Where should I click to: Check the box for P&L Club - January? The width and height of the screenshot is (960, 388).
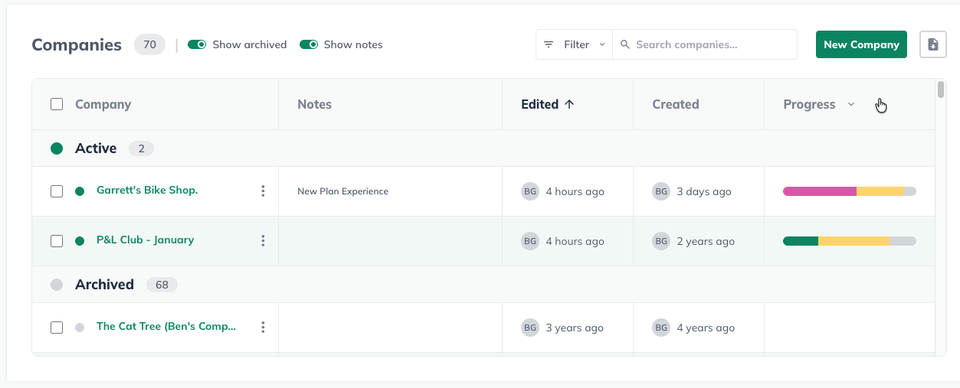pos(56,241)
